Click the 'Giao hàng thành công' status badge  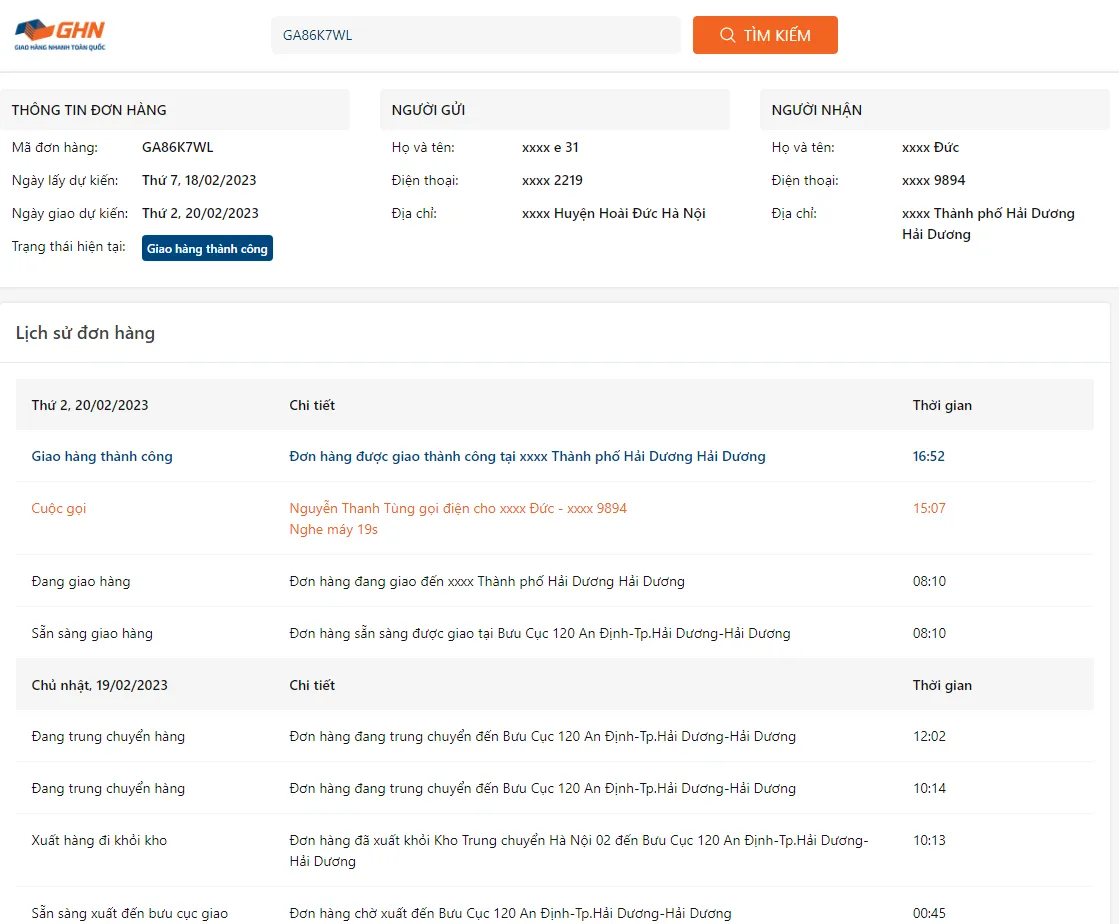pyautogui.click(x=207, y=249)
